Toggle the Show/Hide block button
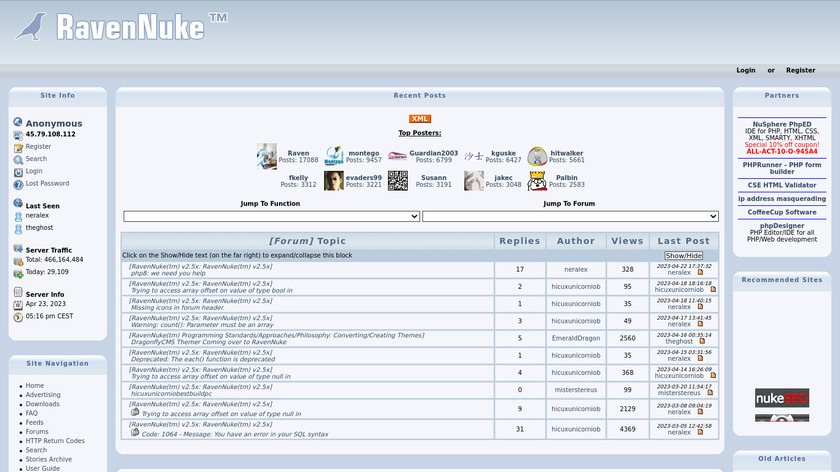Screen dimensions: 840x472 coord(683,256)
